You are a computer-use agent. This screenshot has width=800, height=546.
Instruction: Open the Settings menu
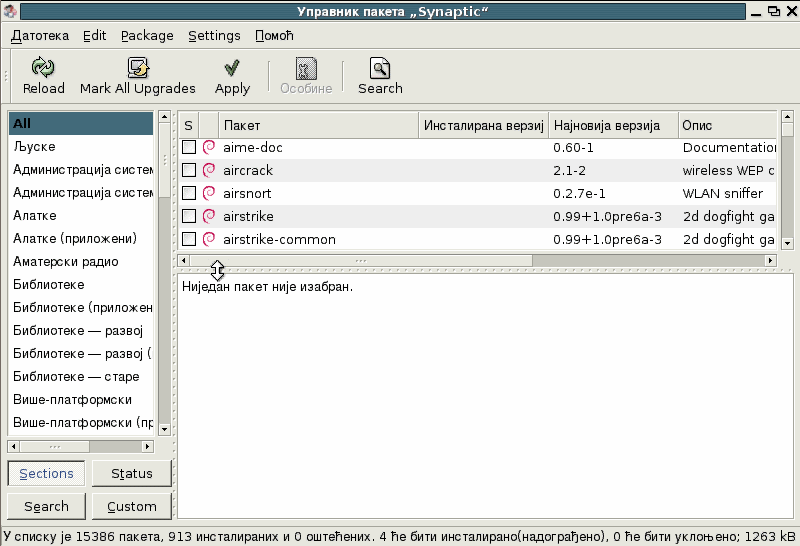pyautogui.click(x=214, y=36)
